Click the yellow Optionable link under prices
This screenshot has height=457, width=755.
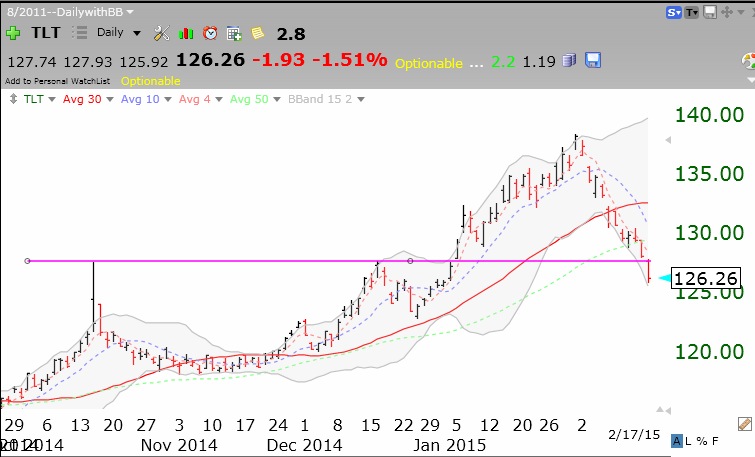tap(150, 80)
